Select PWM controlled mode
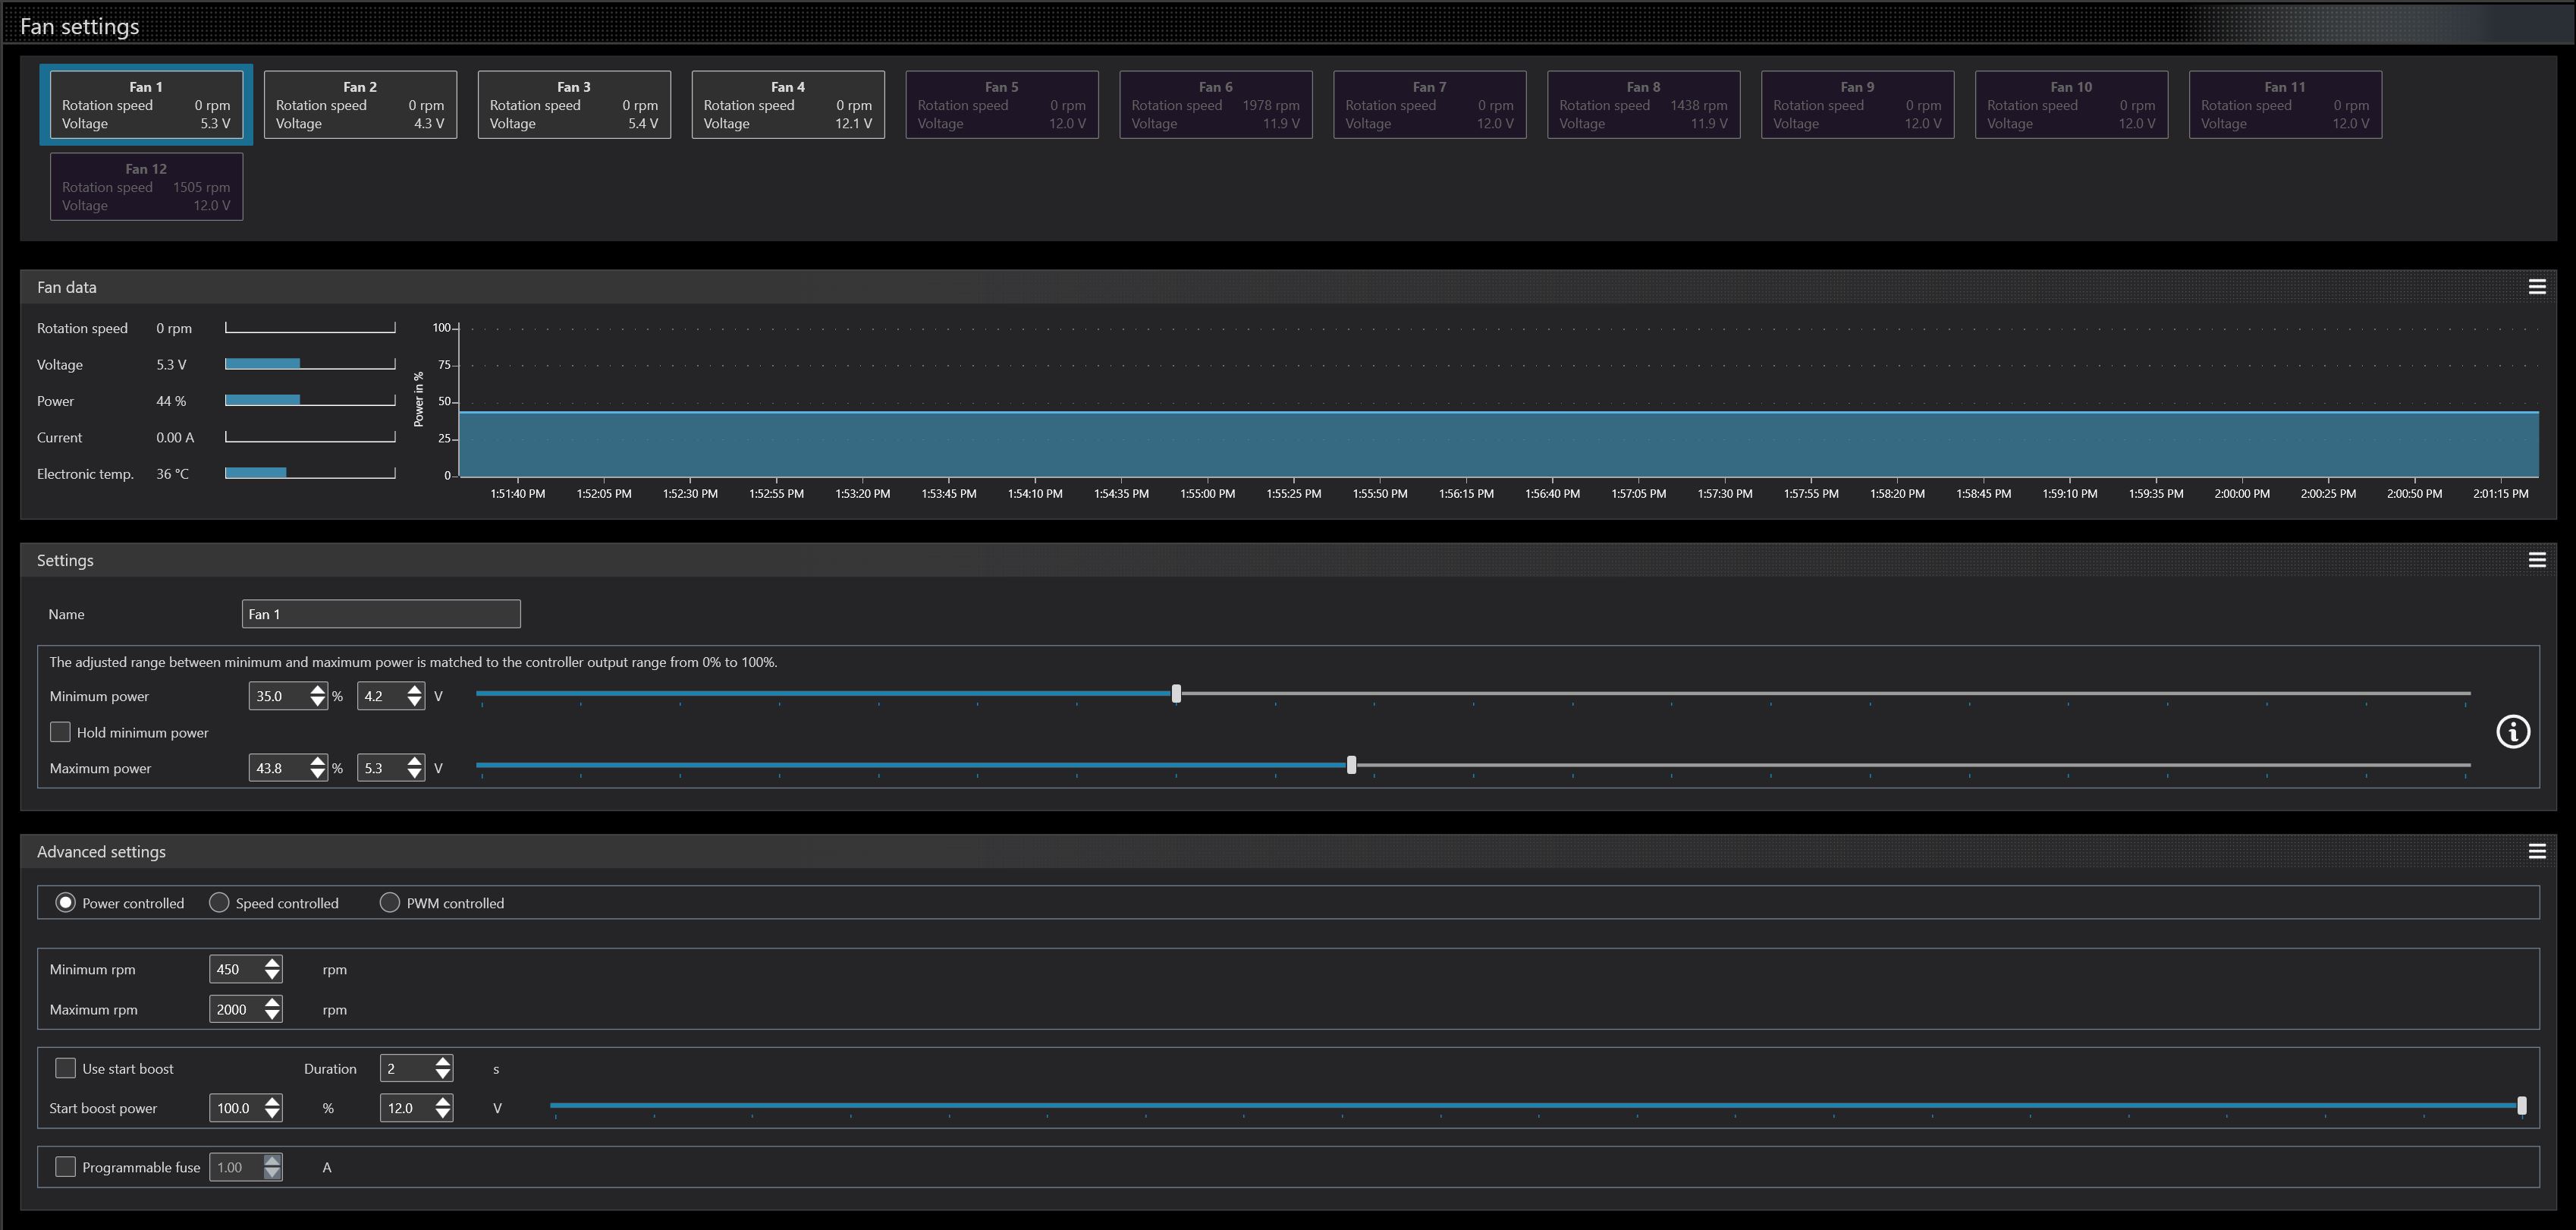Viewport: 2576px width, 1230px height. tap(390, 903)
